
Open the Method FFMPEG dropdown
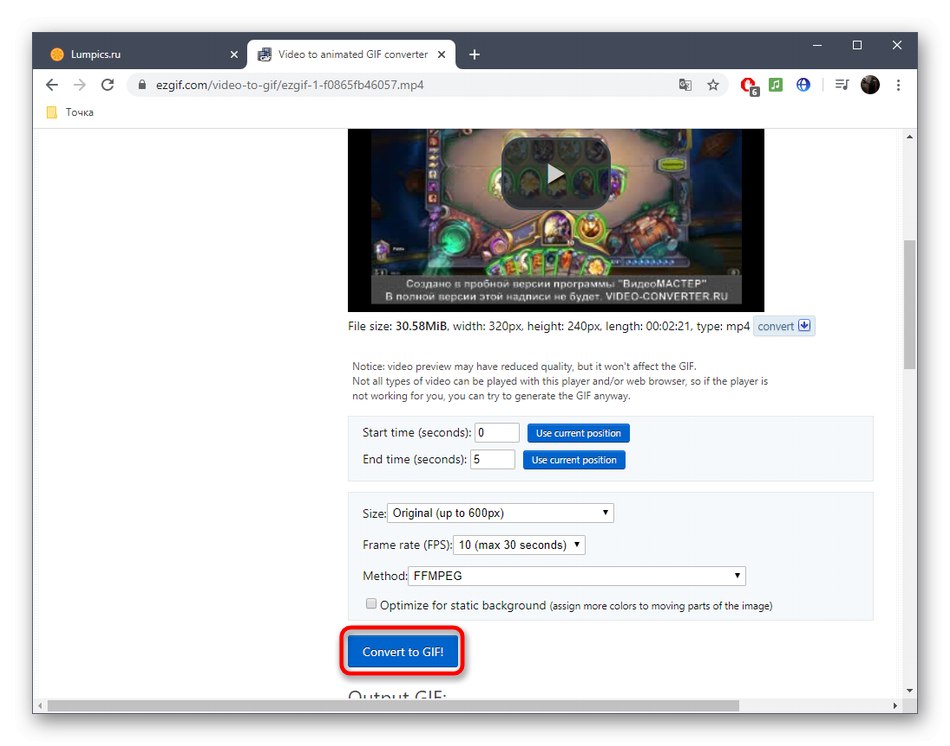577,576
